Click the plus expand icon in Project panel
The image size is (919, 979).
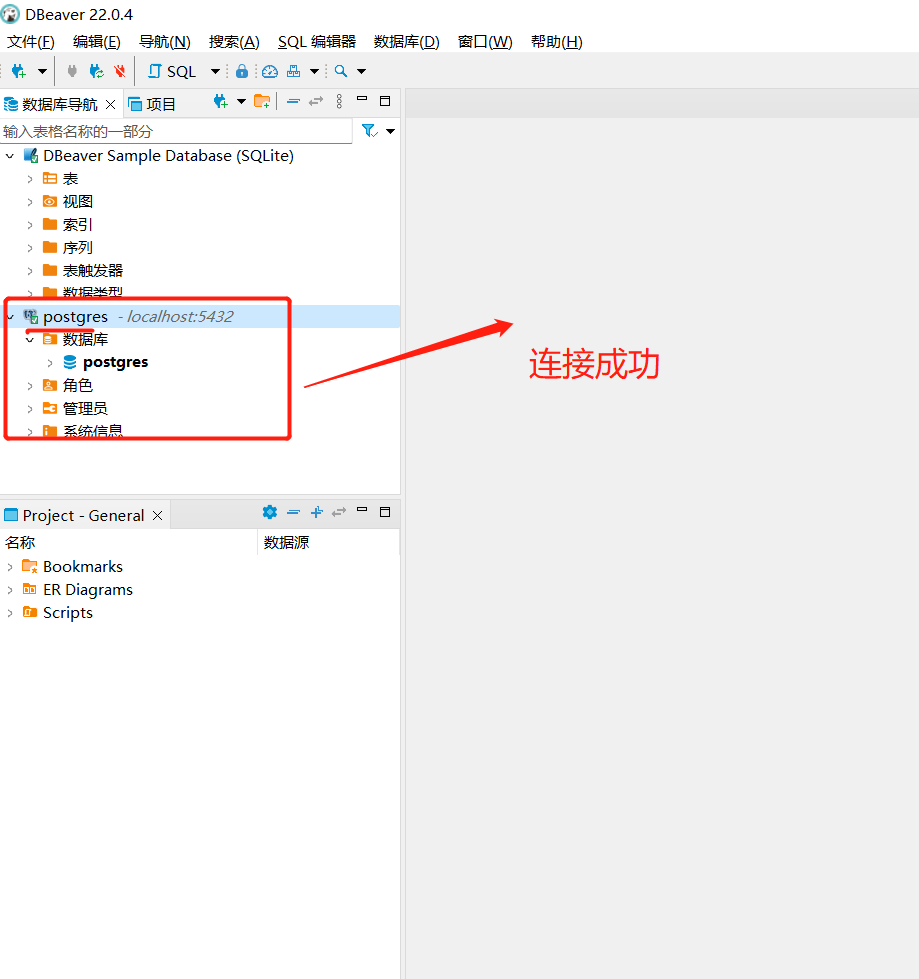317,512
